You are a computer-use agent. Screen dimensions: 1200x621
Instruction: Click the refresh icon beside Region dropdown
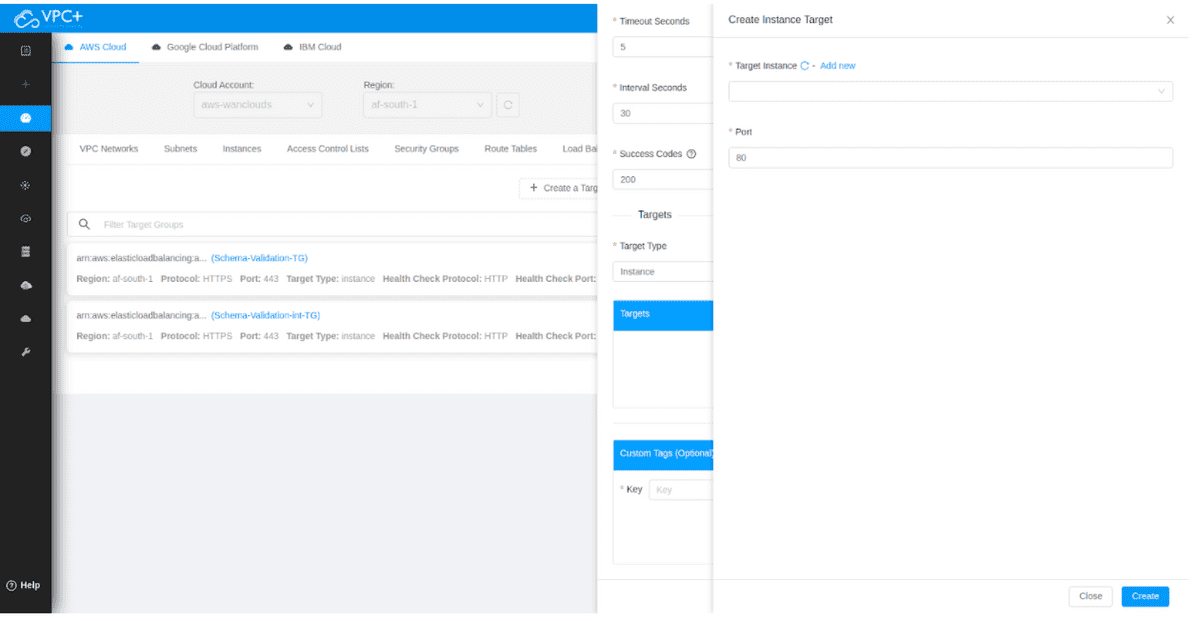(x=508, y=104)
